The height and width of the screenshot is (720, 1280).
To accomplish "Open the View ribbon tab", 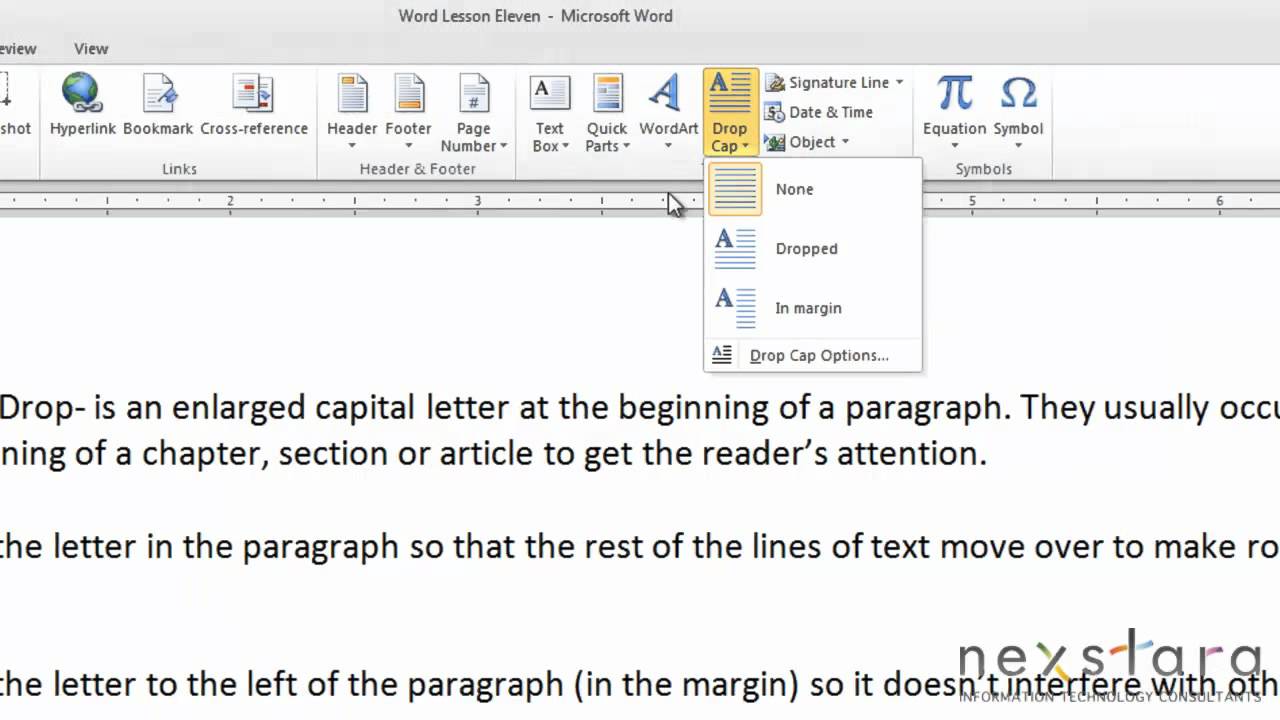I will [x=91, y=48].
